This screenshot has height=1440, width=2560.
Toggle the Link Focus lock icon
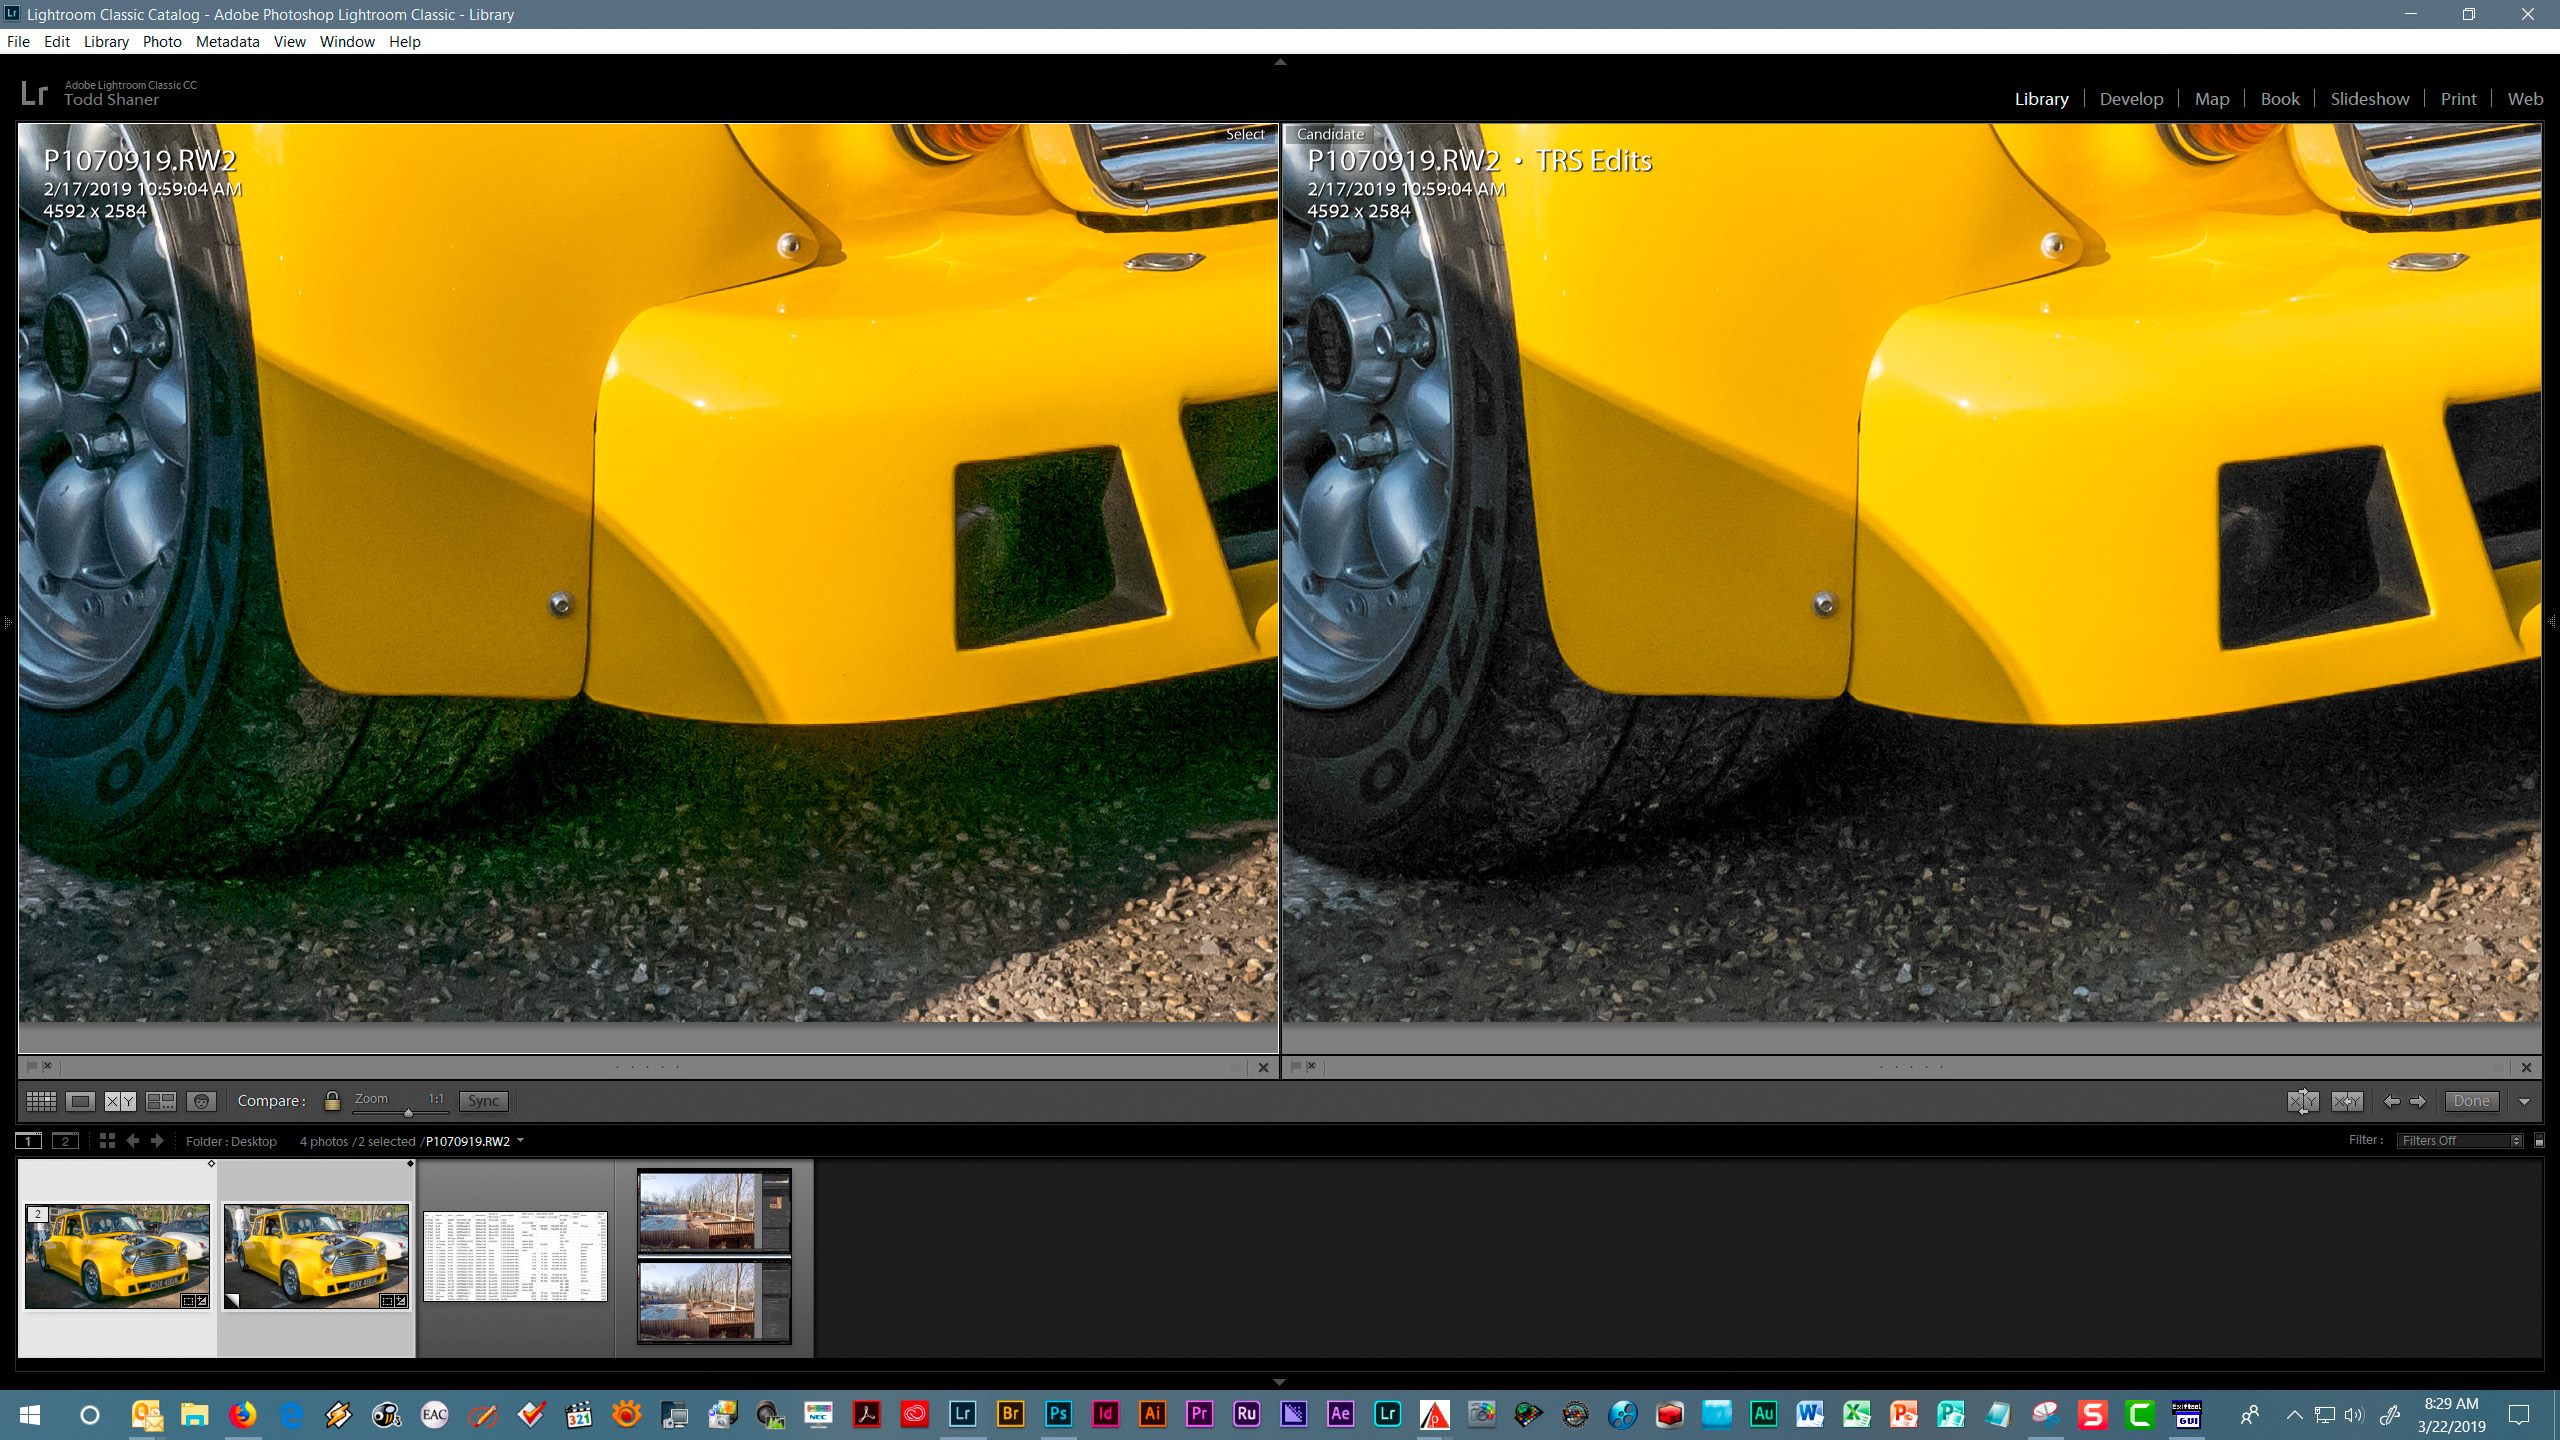[x=332, y=1101]
